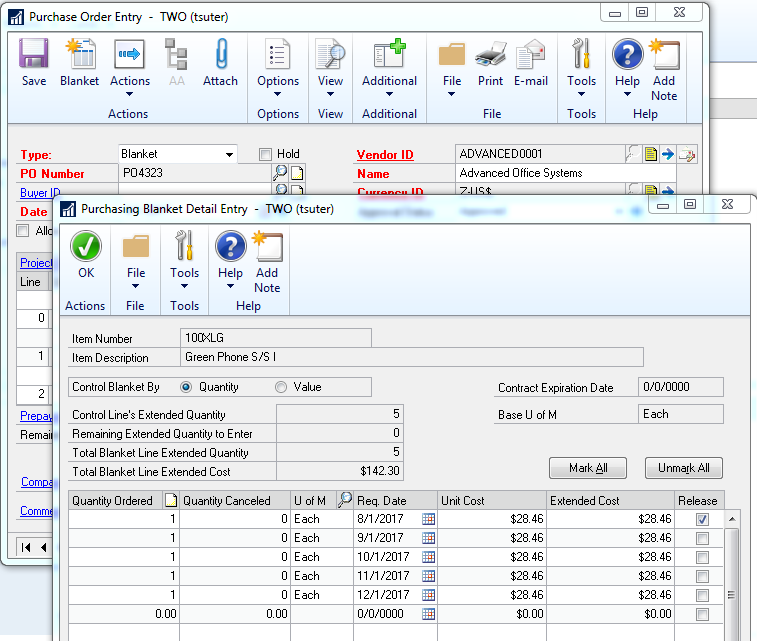Open the Options list icon
The image size is (757, 641).
coord(278,54)
